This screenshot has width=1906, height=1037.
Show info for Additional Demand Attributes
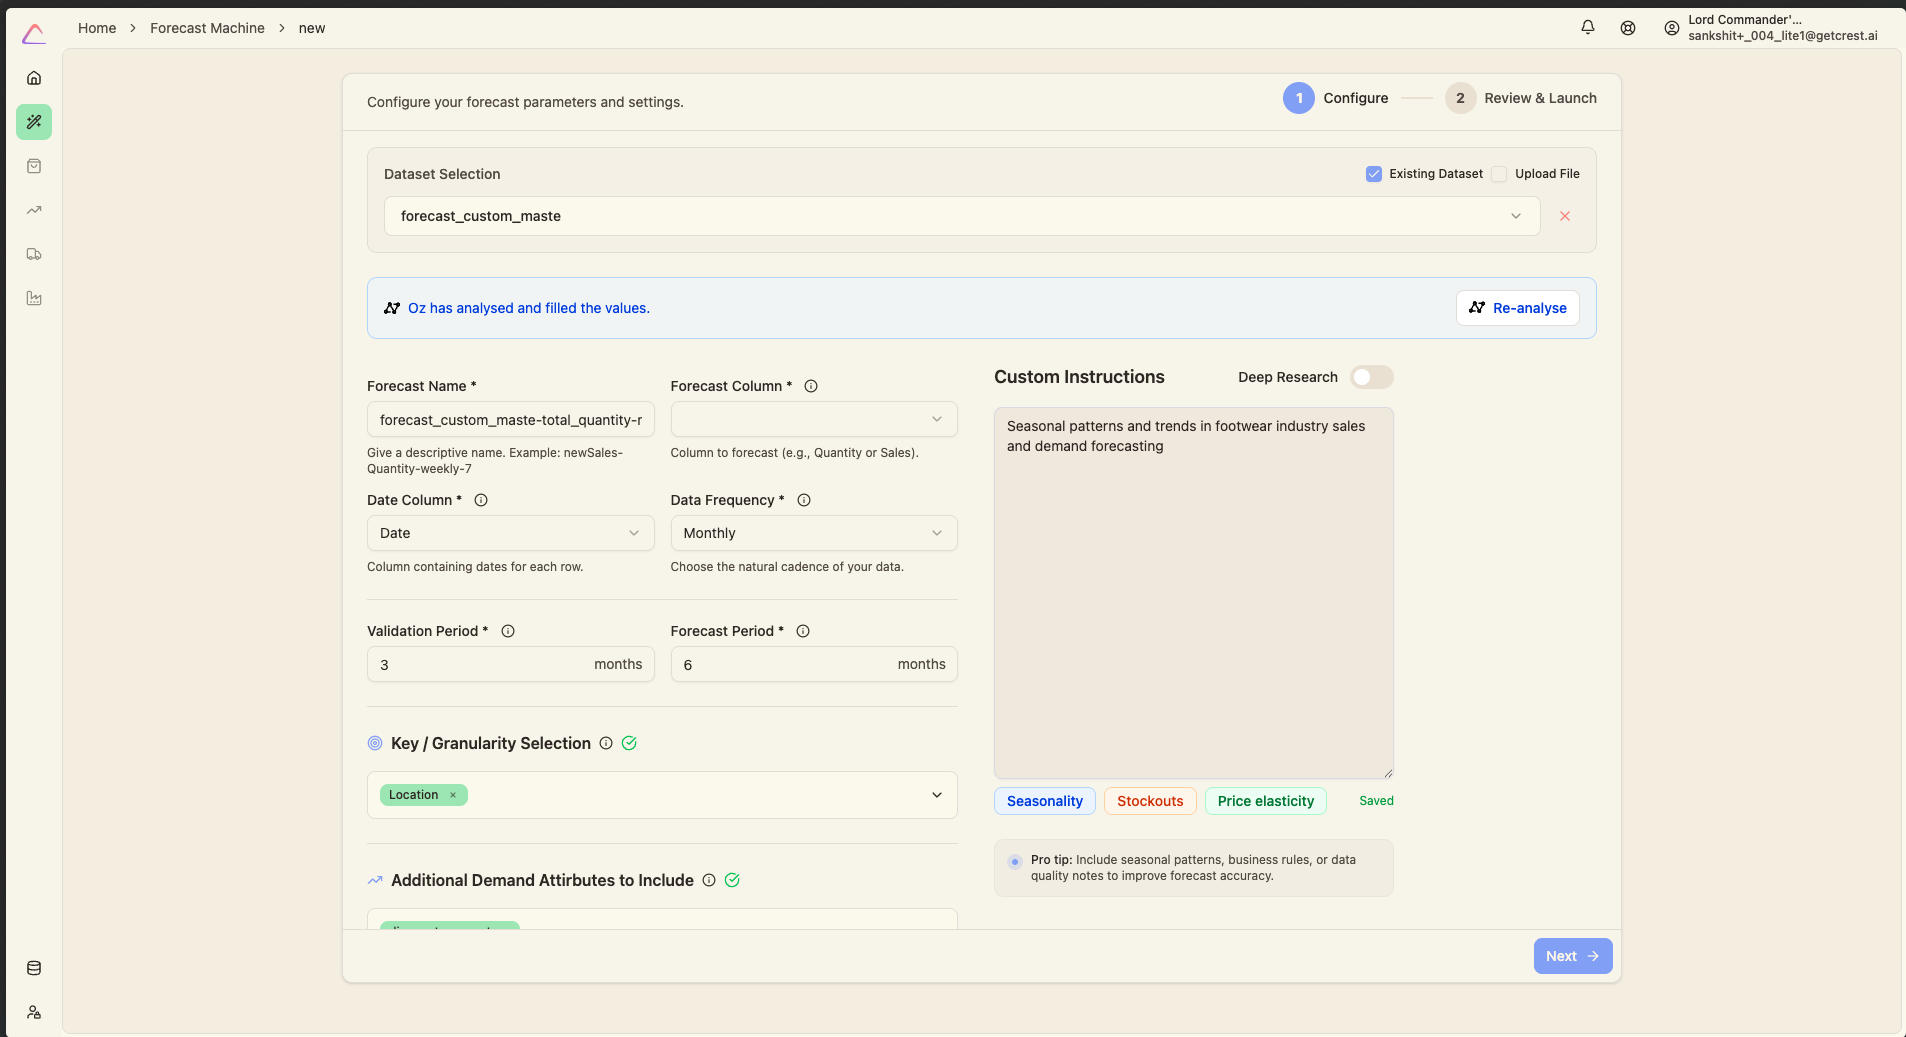pos(709,880)
